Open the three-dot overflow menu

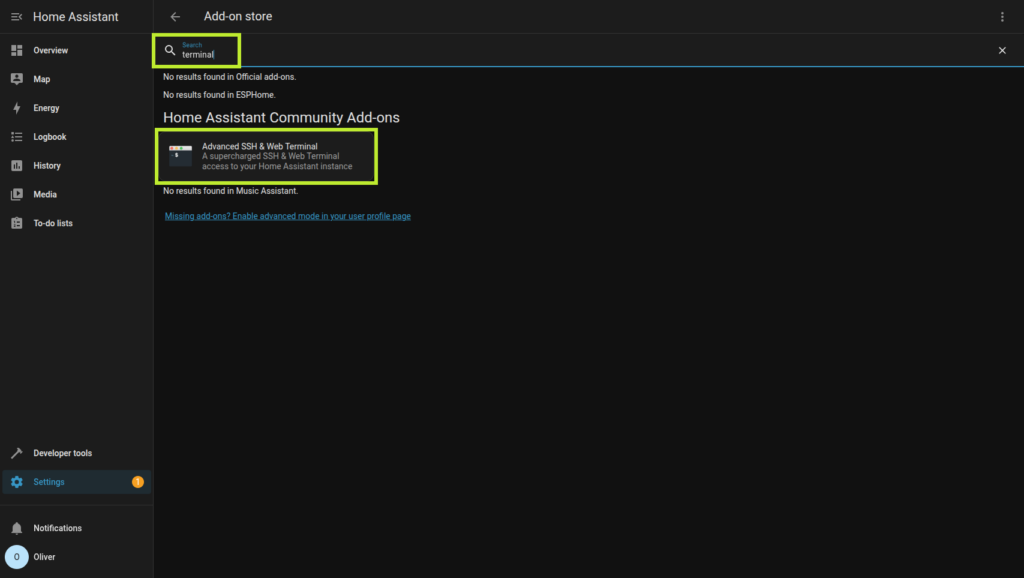point(1002,17)
